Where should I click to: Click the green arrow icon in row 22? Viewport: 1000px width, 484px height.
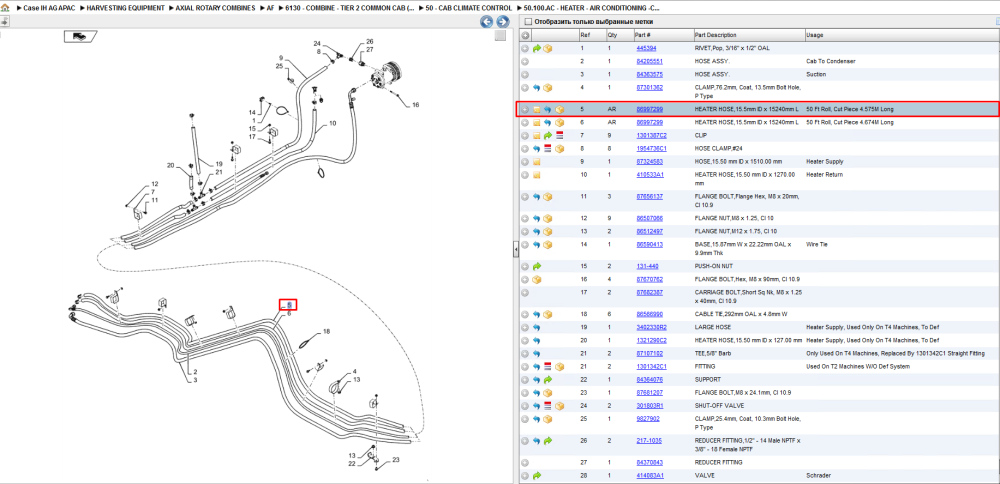[x=548, y=380]
